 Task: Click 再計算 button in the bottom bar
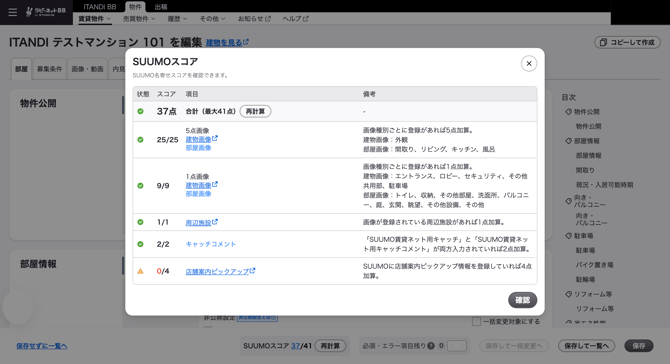point(330,346)
